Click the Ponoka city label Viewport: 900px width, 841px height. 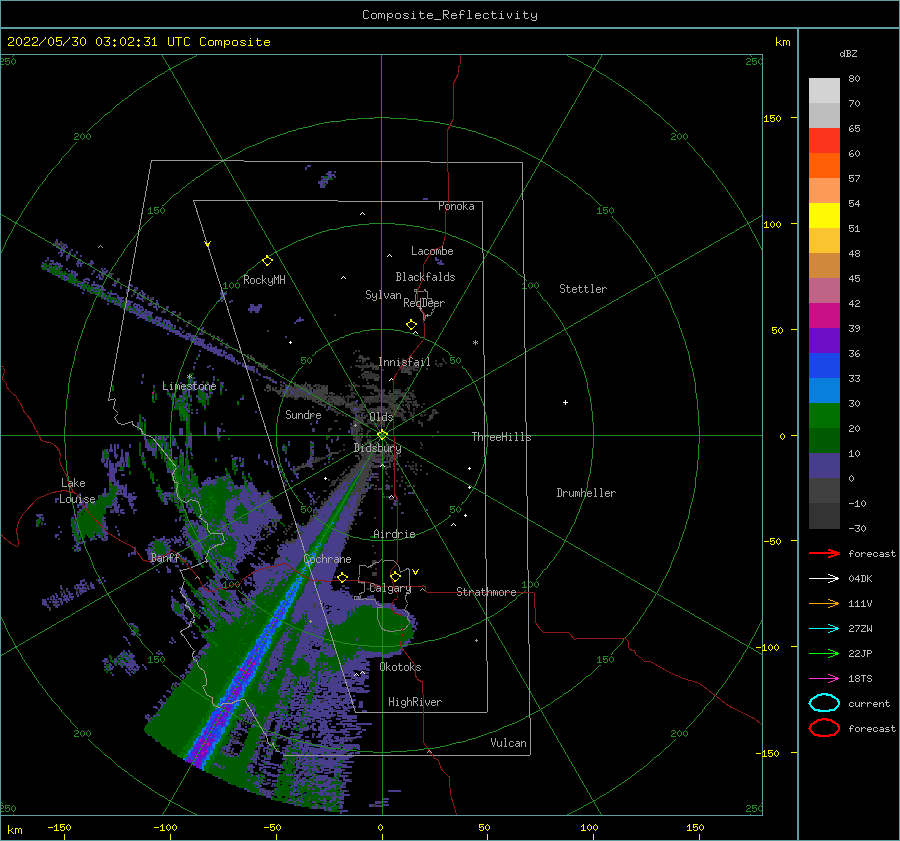tap(456, 206)
